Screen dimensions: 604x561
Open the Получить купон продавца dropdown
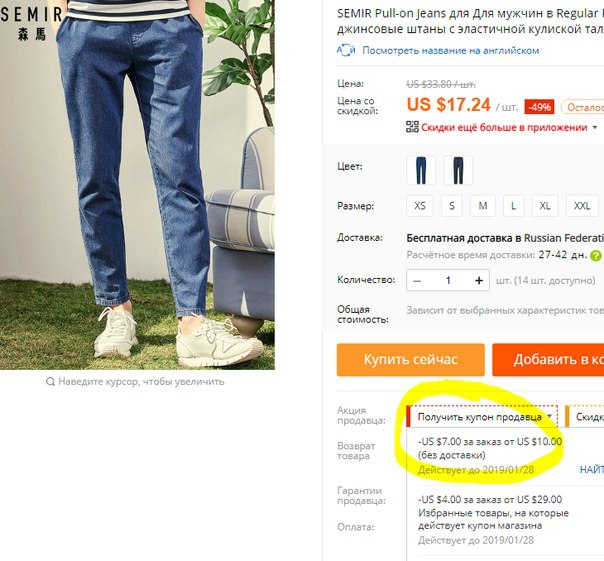pyautogui.click(x=483, y=417)
